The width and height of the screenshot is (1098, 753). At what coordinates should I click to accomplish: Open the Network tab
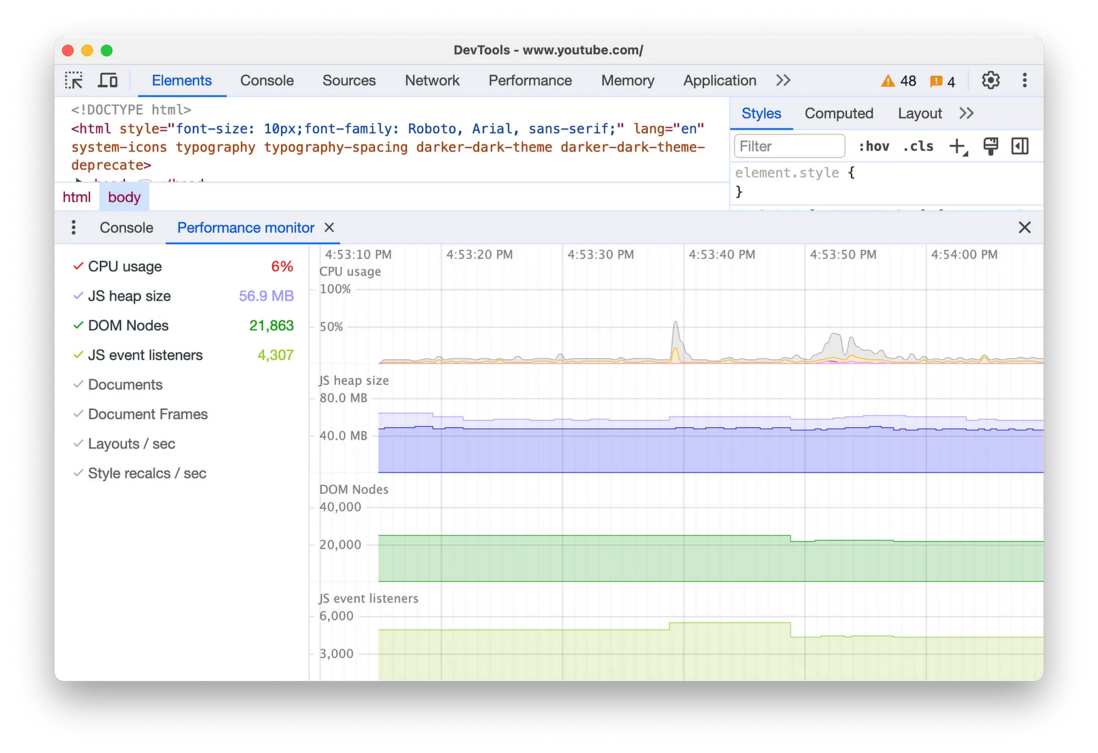point(432,81)
